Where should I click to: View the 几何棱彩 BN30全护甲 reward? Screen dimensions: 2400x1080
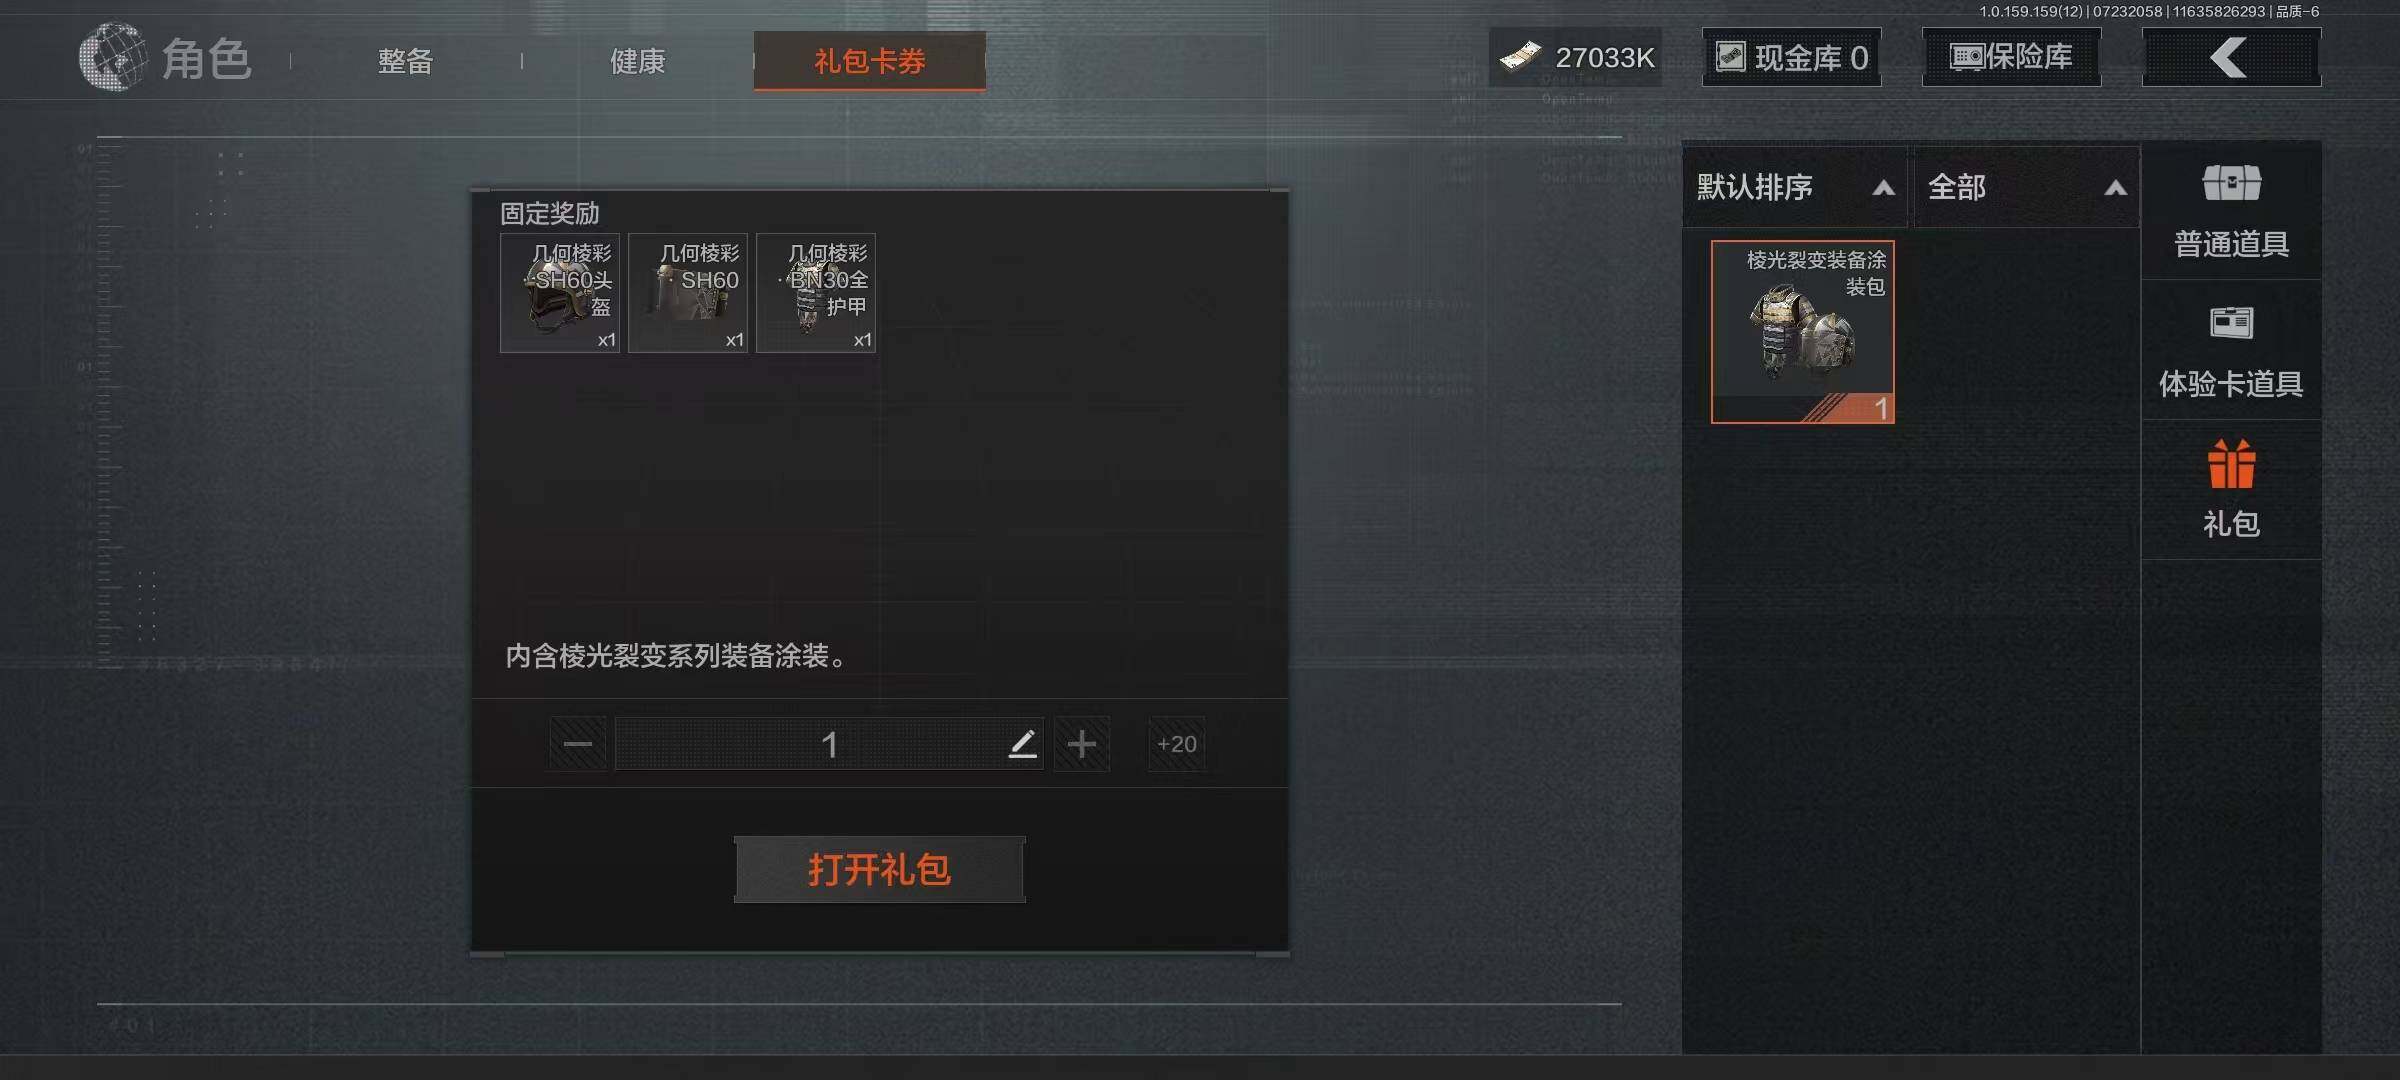coord(816,293)
